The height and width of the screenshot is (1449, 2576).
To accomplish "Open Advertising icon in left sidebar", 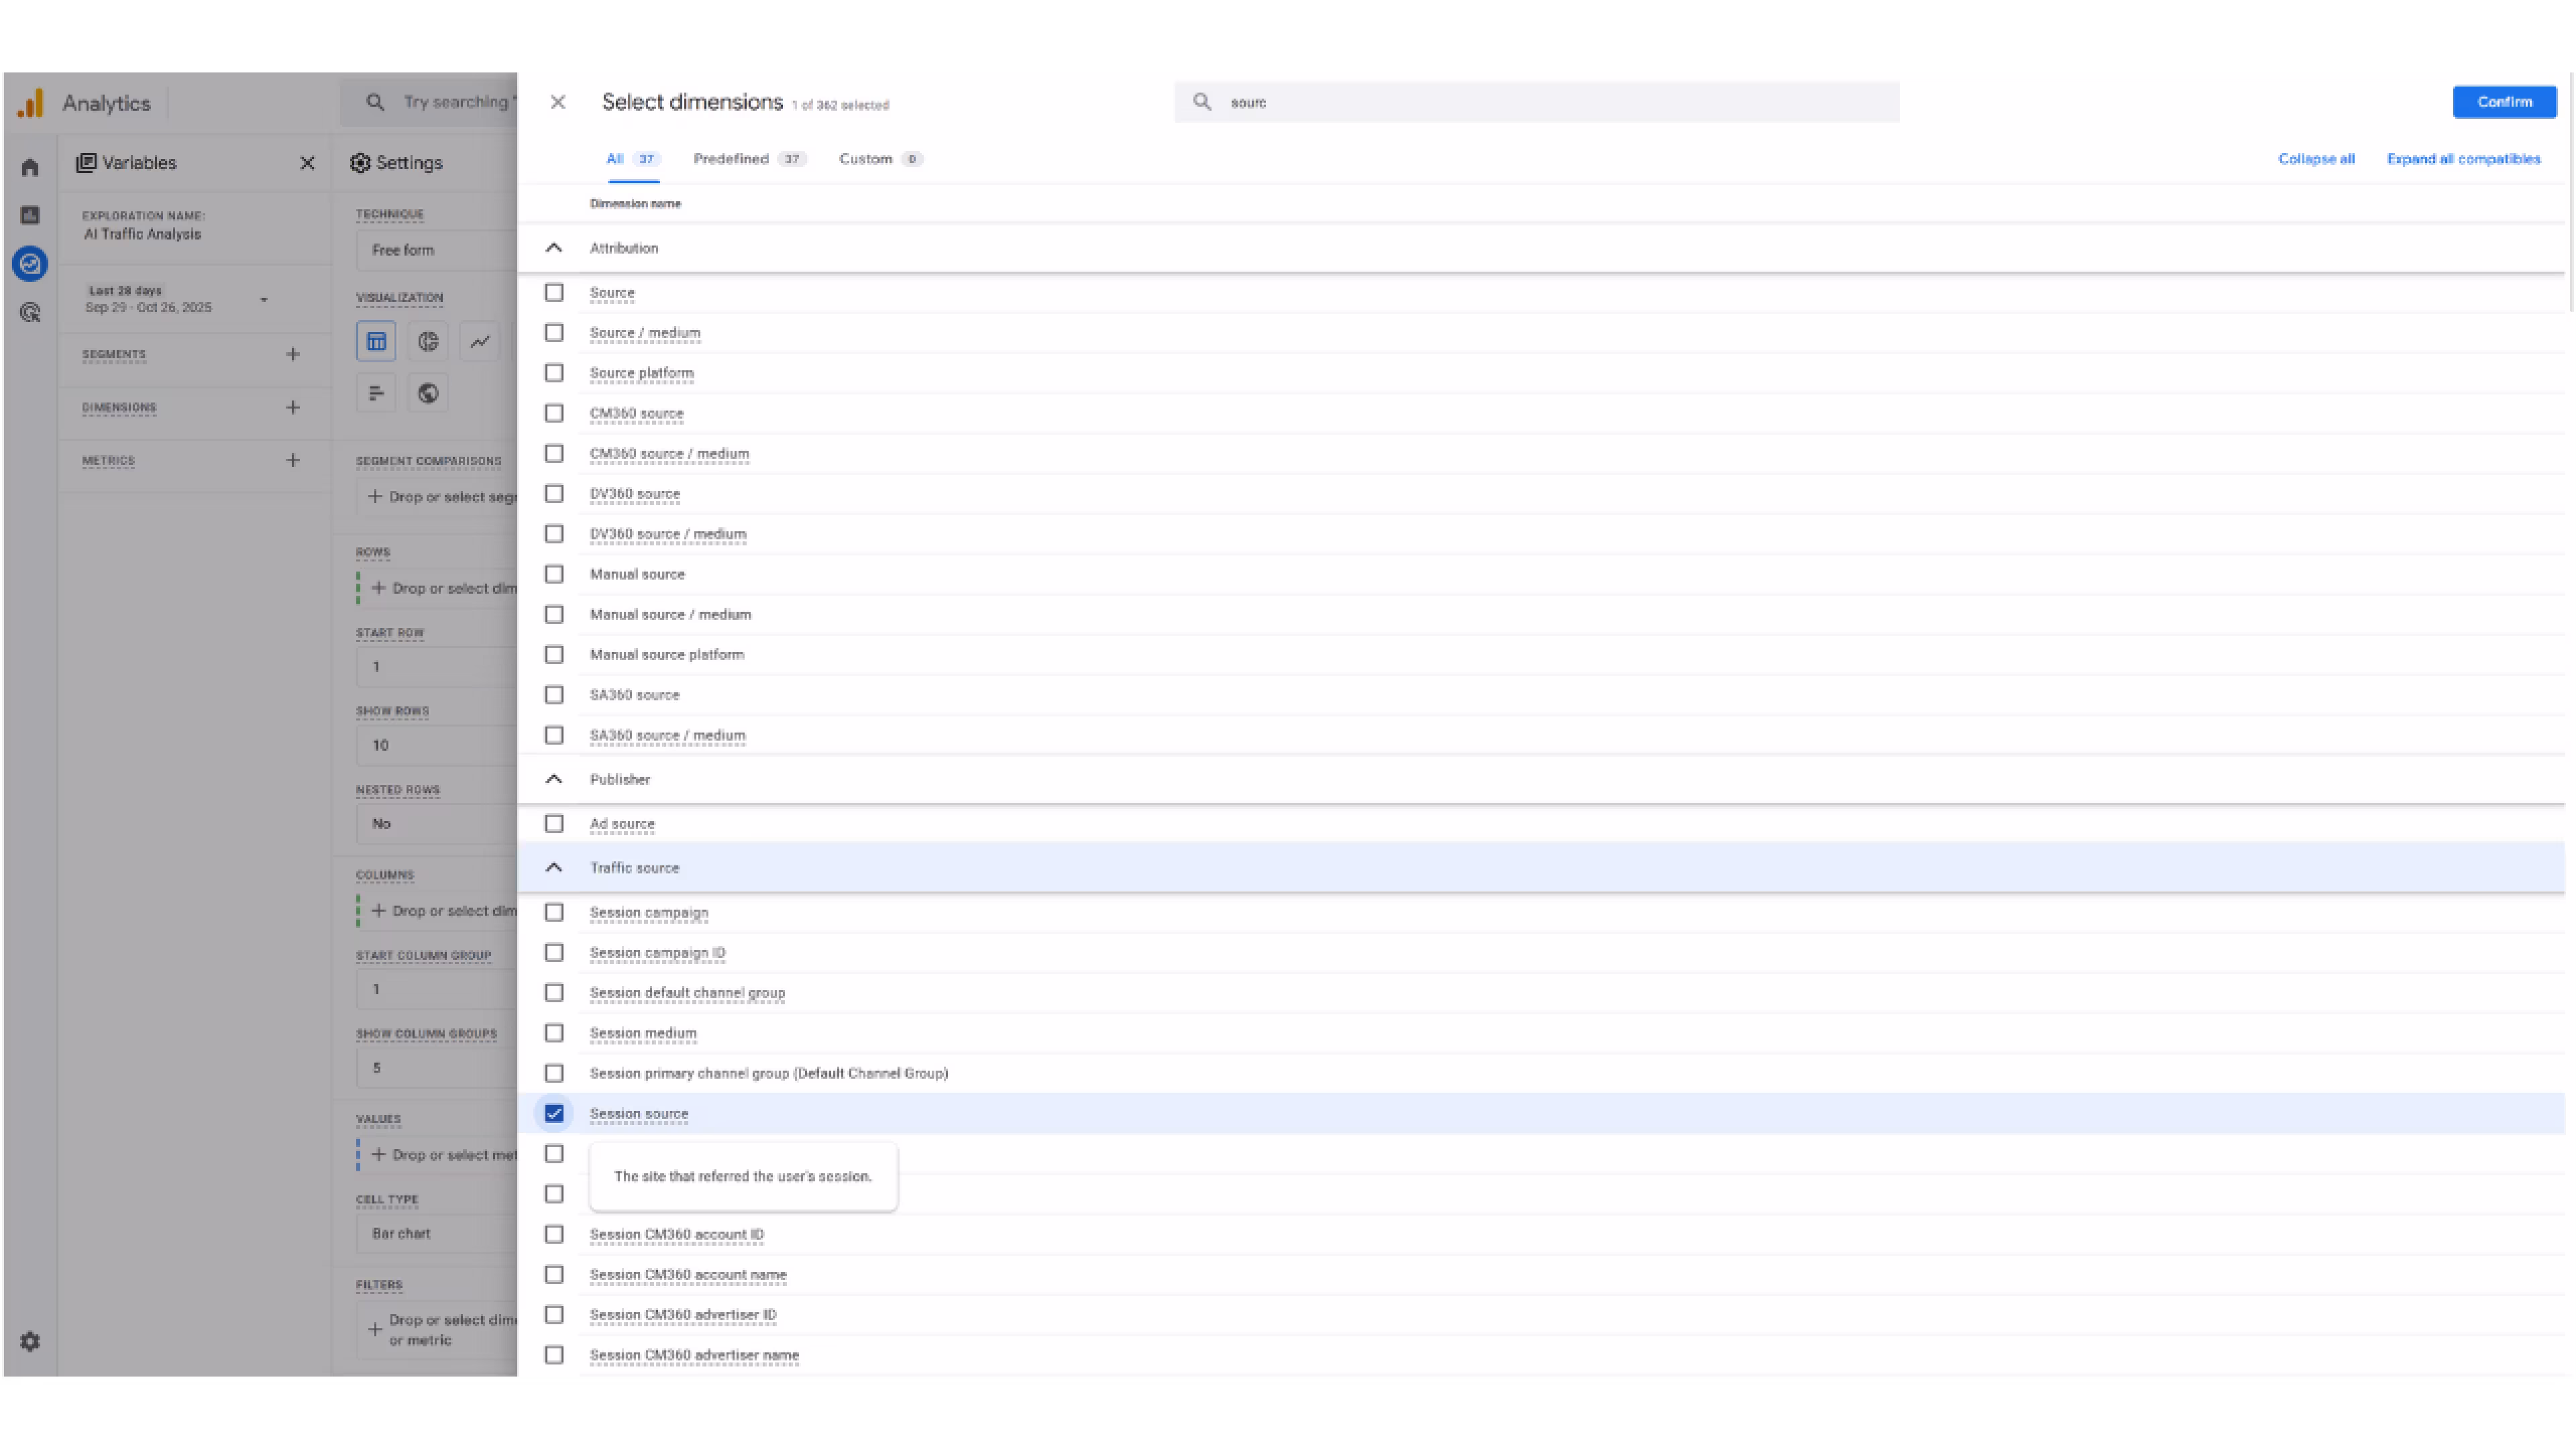I will pos(30,313).
